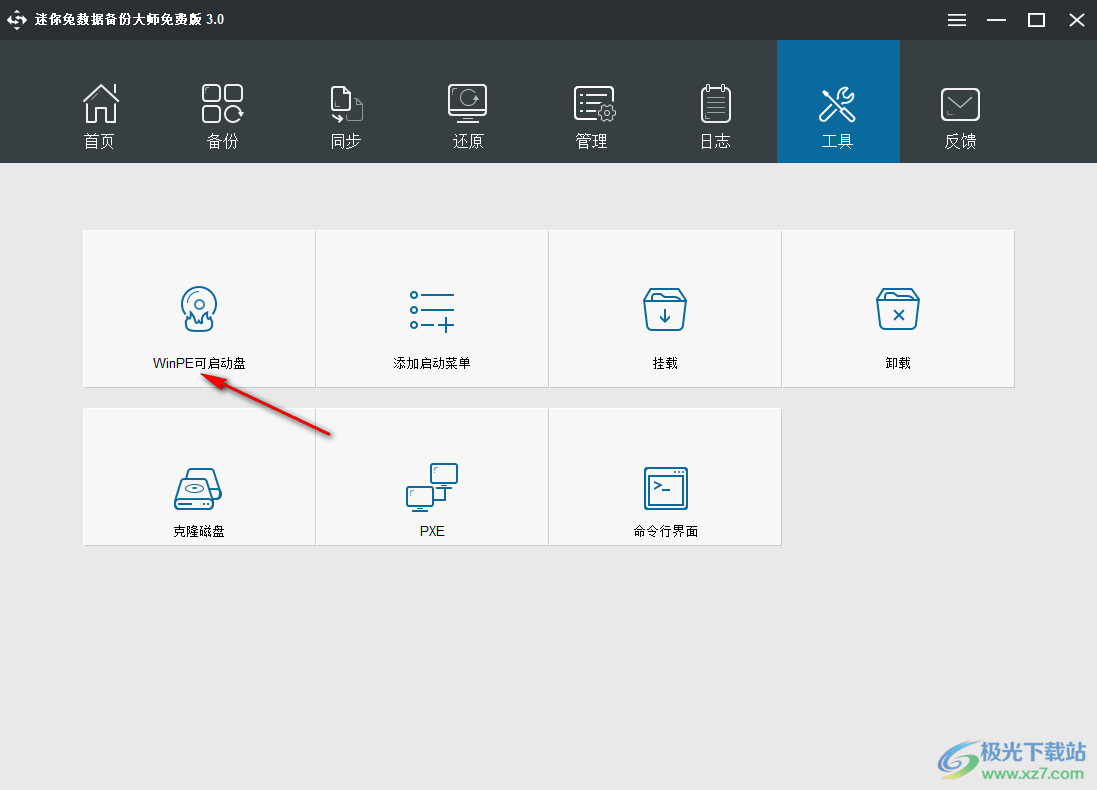Maximize the application window
The image size is (1097, 790).
click(x=1036, y=19)
